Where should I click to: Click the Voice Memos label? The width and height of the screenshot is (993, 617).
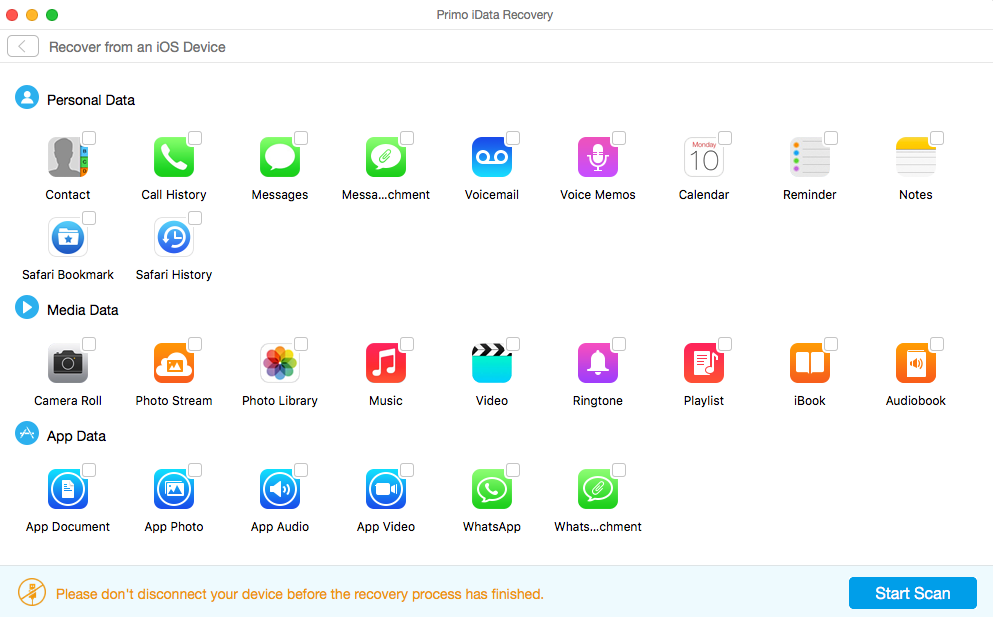(597, 194)
